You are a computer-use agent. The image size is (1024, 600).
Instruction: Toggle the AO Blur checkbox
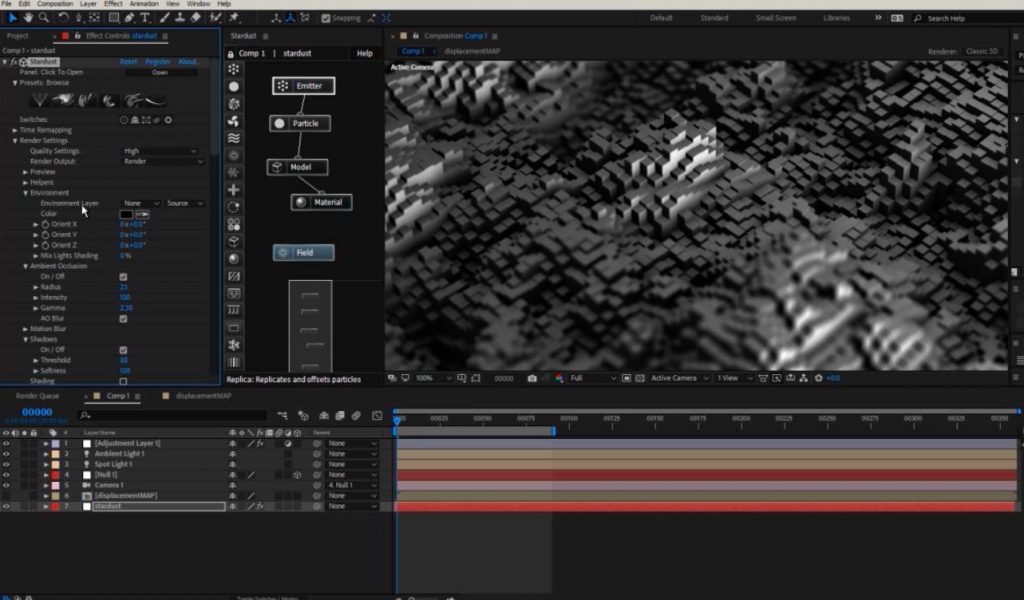[x=123, y=318]
